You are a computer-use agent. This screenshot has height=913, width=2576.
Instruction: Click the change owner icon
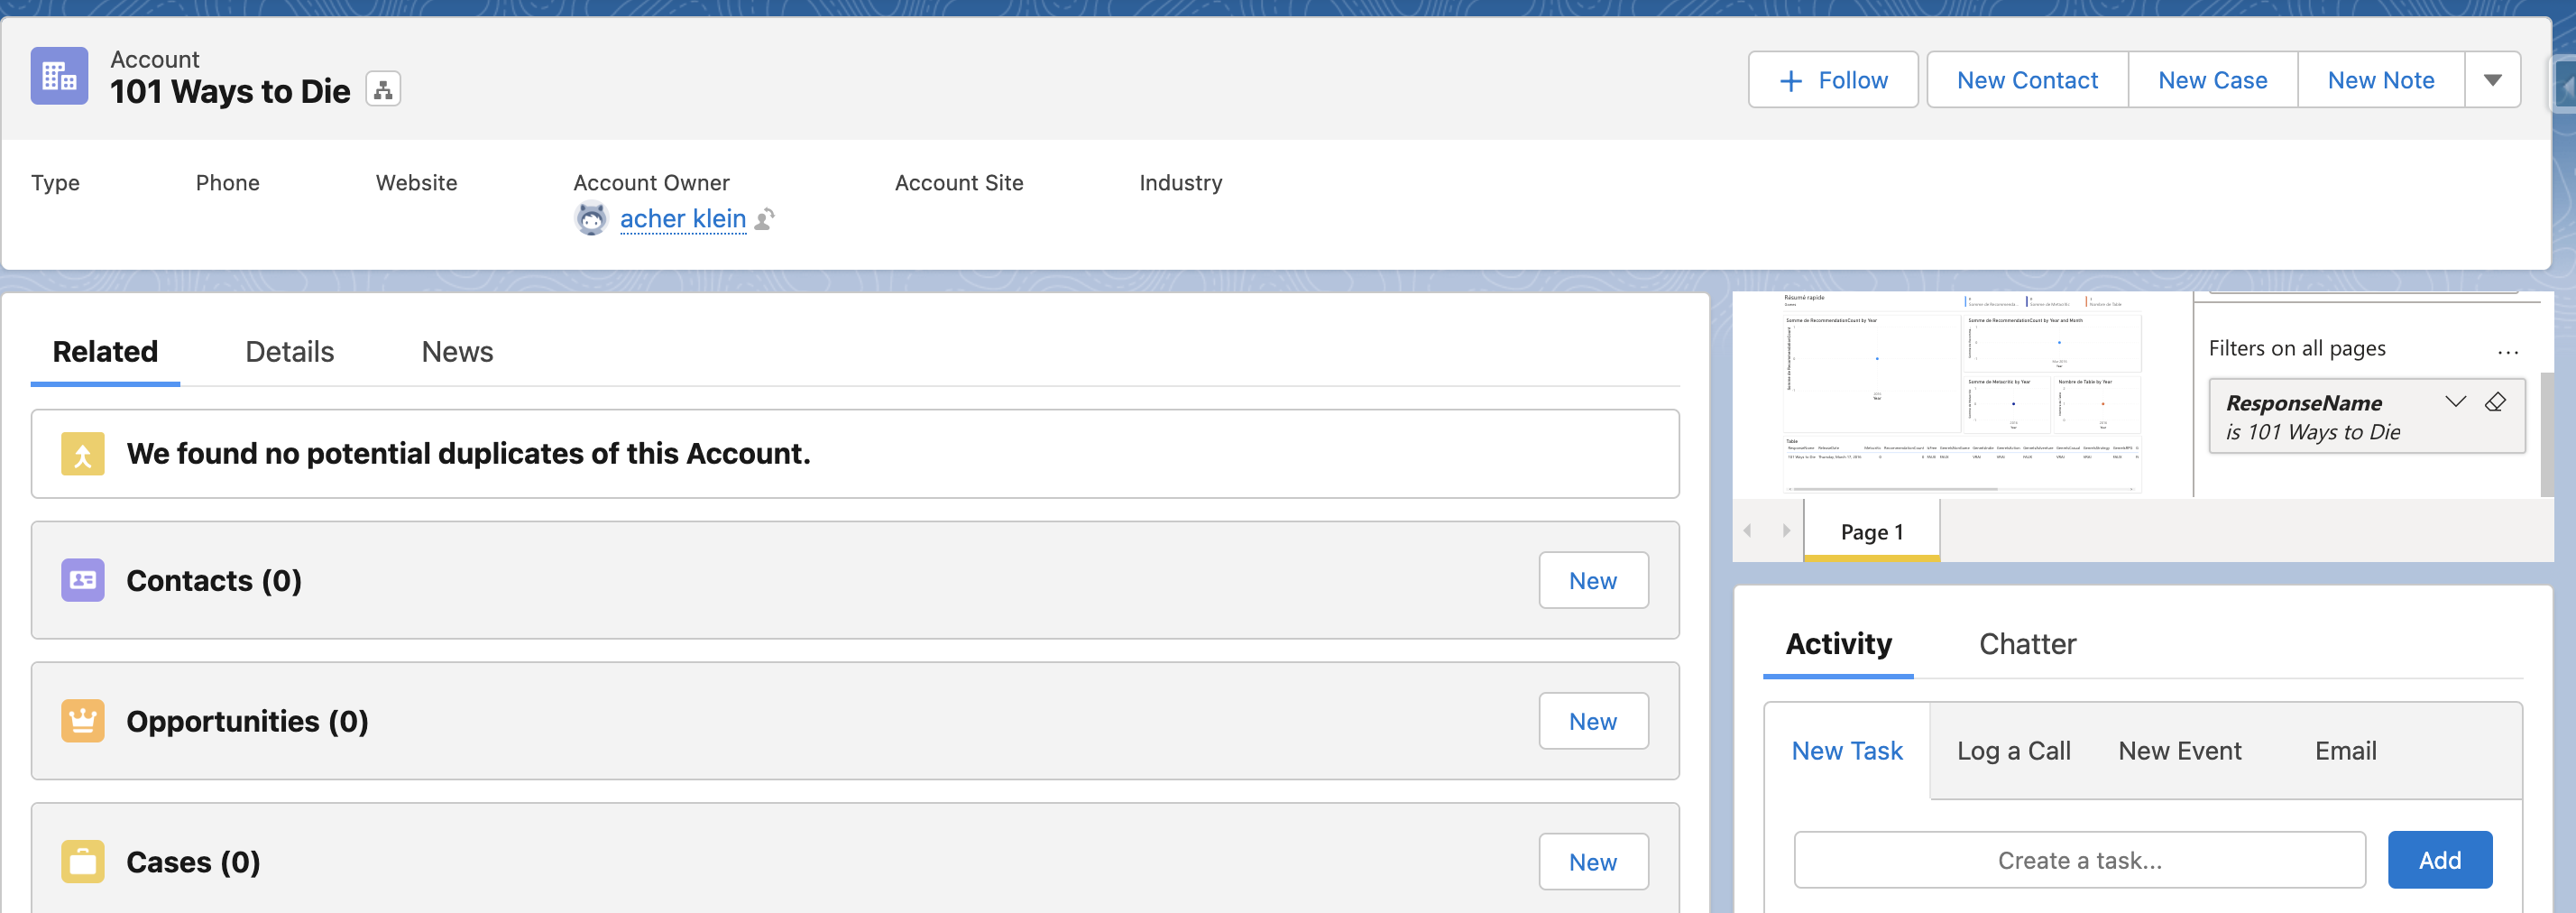click(765, 219)
